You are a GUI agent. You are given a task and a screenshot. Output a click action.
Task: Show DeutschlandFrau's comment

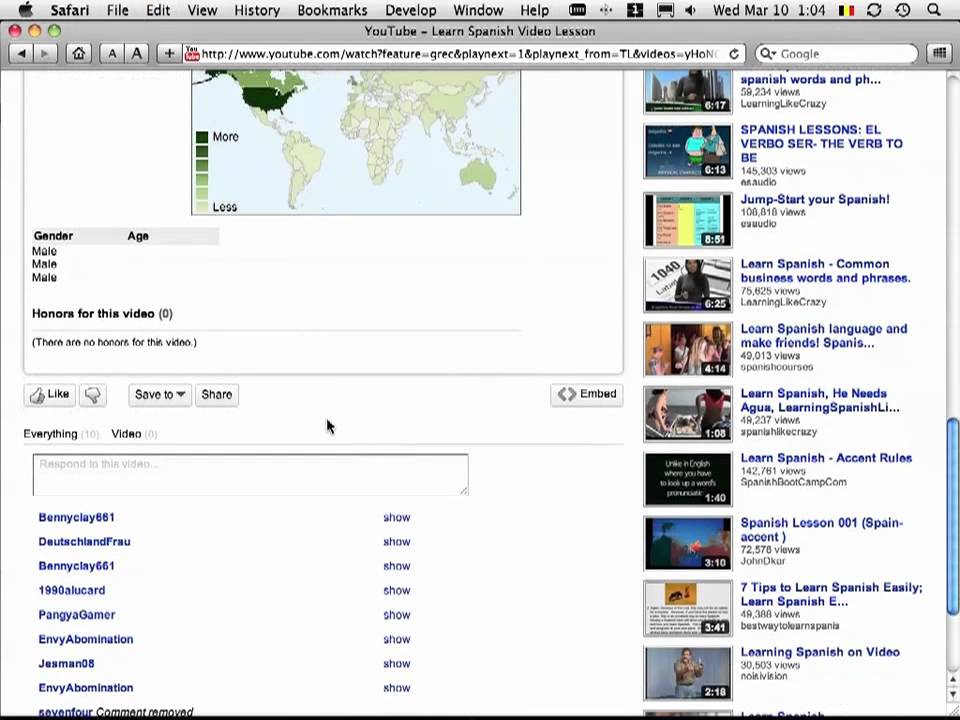pyautogui.click(x=397, y=542)
